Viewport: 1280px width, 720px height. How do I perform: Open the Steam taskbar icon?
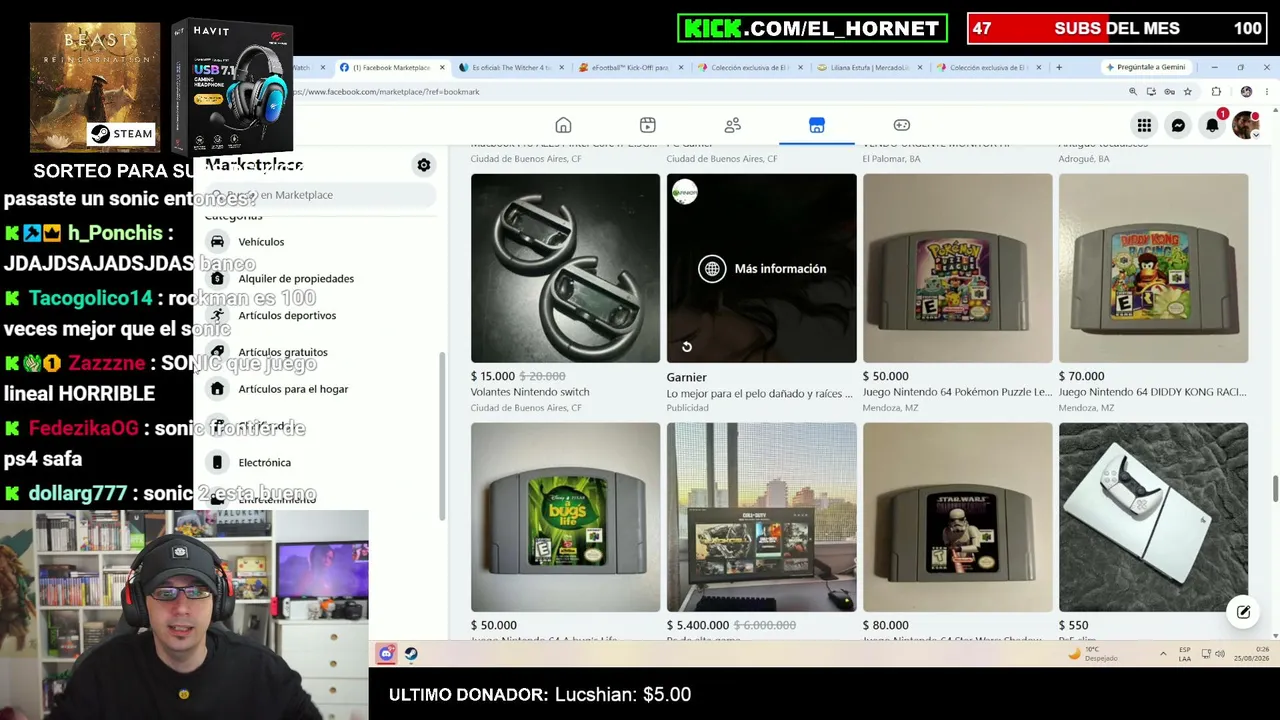[x=411, y=654]
